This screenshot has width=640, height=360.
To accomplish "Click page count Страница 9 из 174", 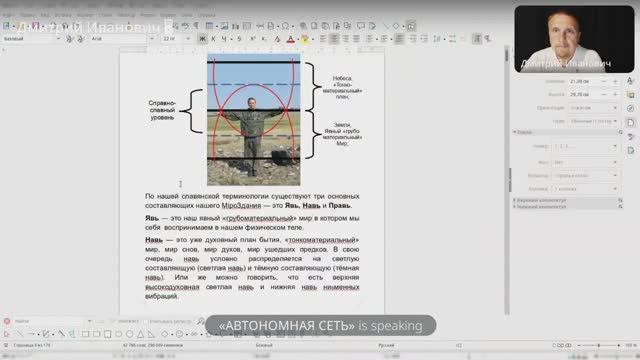I will click(32, 345).
